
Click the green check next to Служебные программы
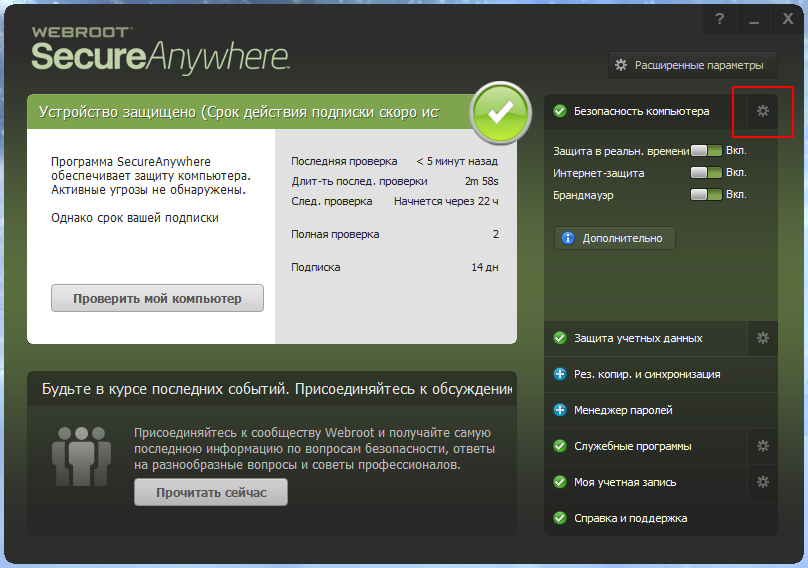point(560,446)
